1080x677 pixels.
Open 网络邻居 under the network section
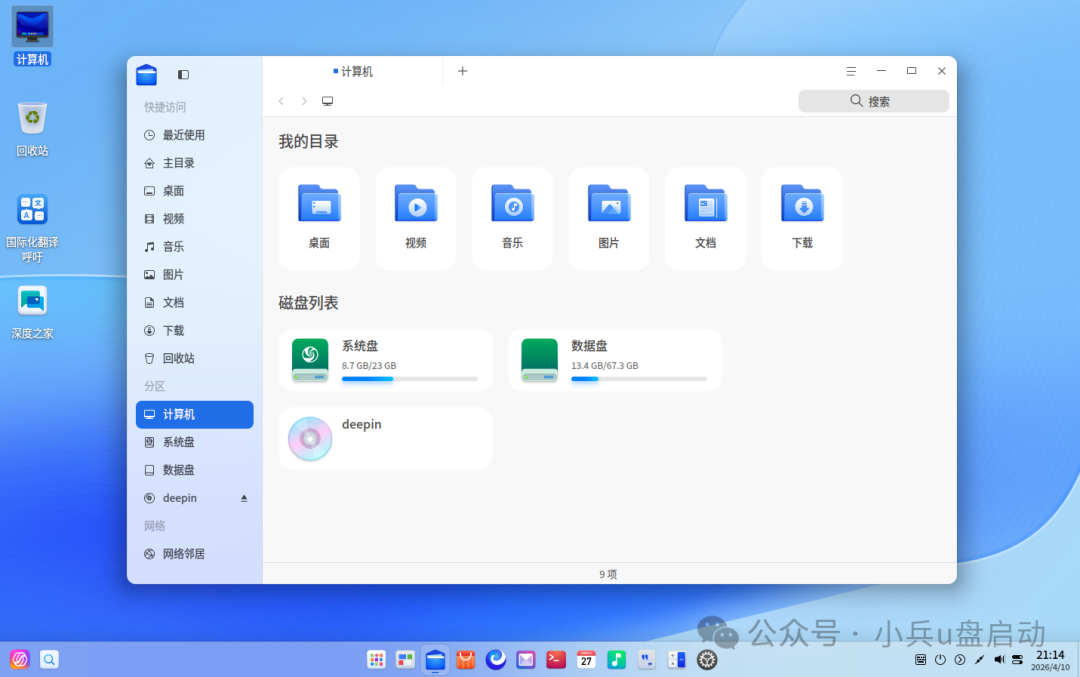180,553
